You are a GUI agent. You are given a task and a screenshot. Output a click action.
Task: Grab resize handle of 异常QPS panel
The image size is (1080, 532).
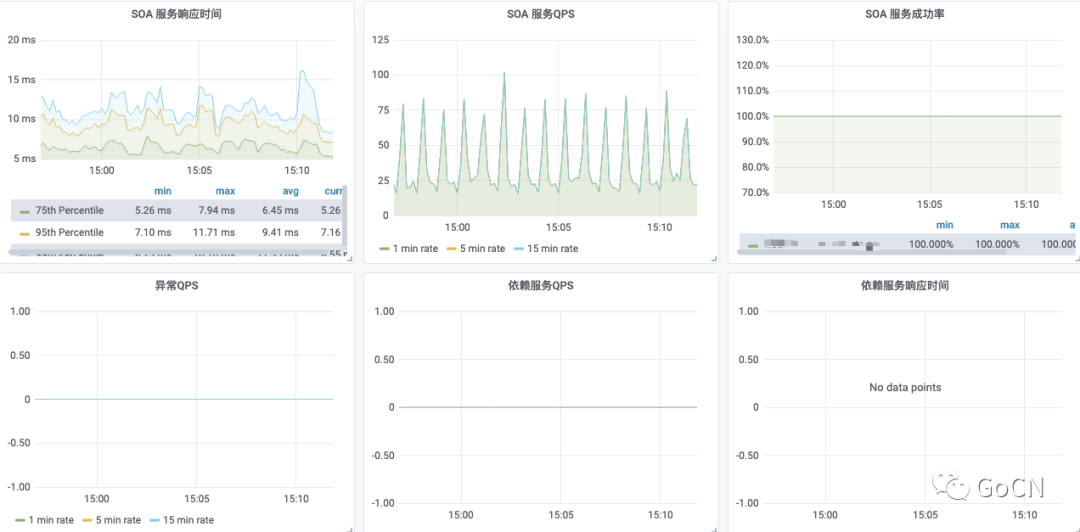pyautogui.click(x=350, y=529)
